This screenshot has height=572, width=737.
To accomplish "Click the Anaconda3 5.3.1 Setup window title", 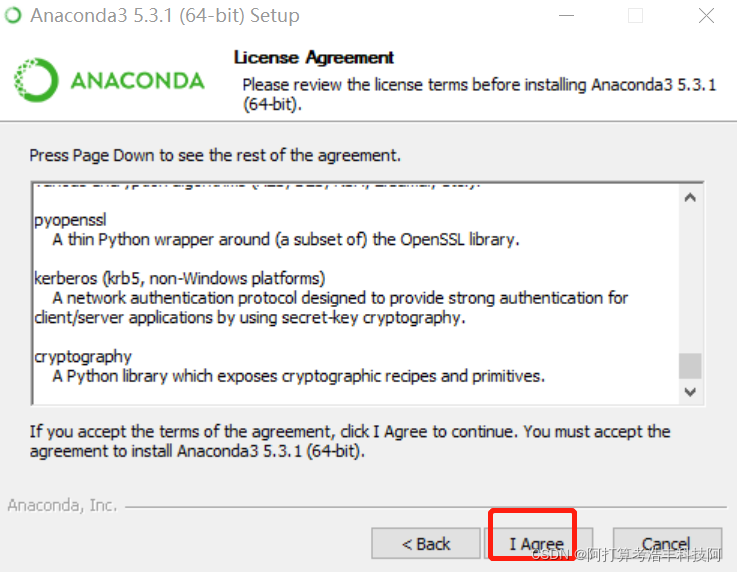I will click(165, 16).
